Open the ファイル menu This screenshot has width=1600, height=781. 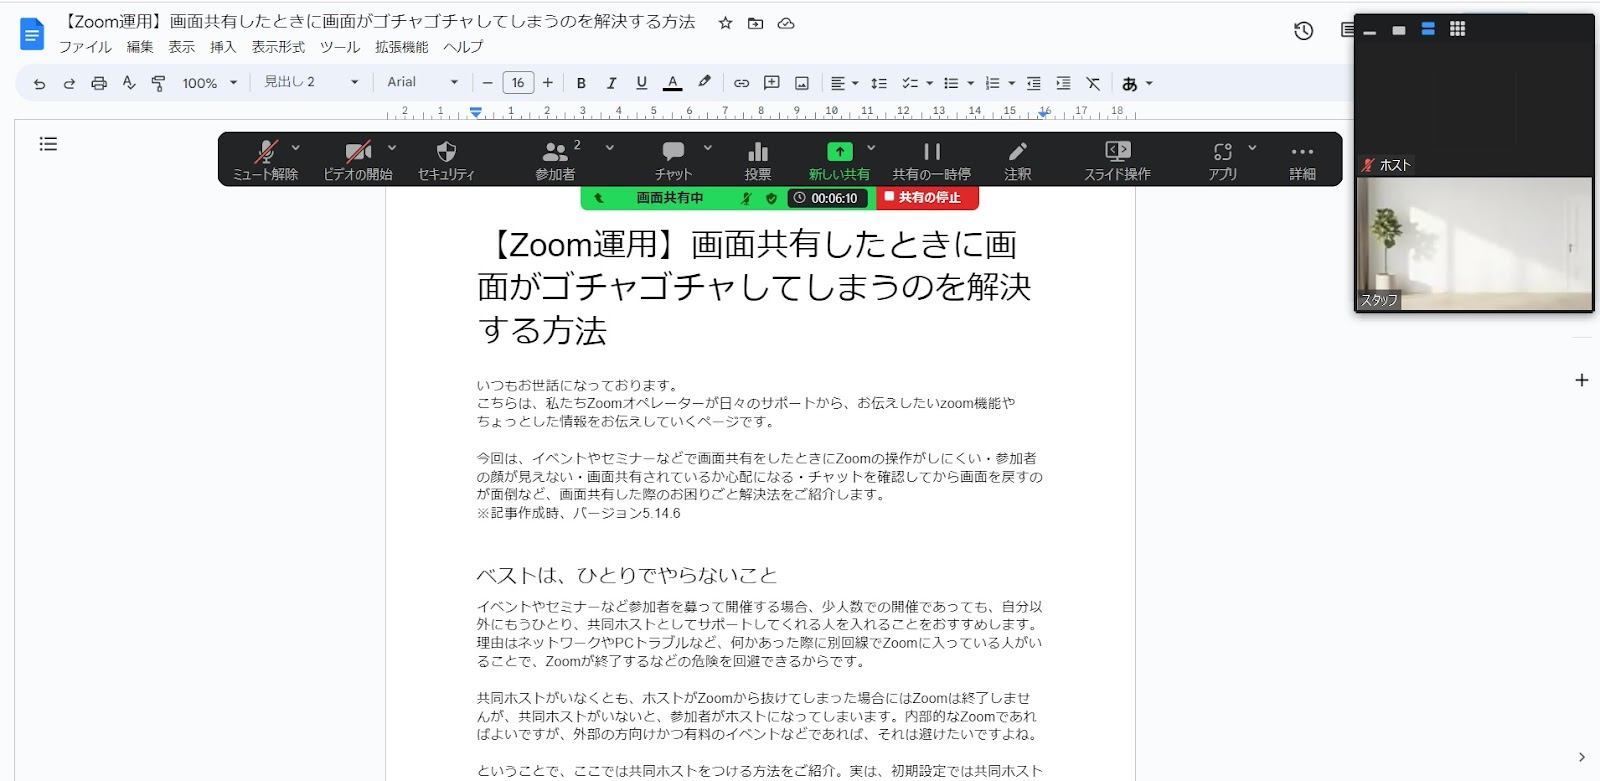85,47
